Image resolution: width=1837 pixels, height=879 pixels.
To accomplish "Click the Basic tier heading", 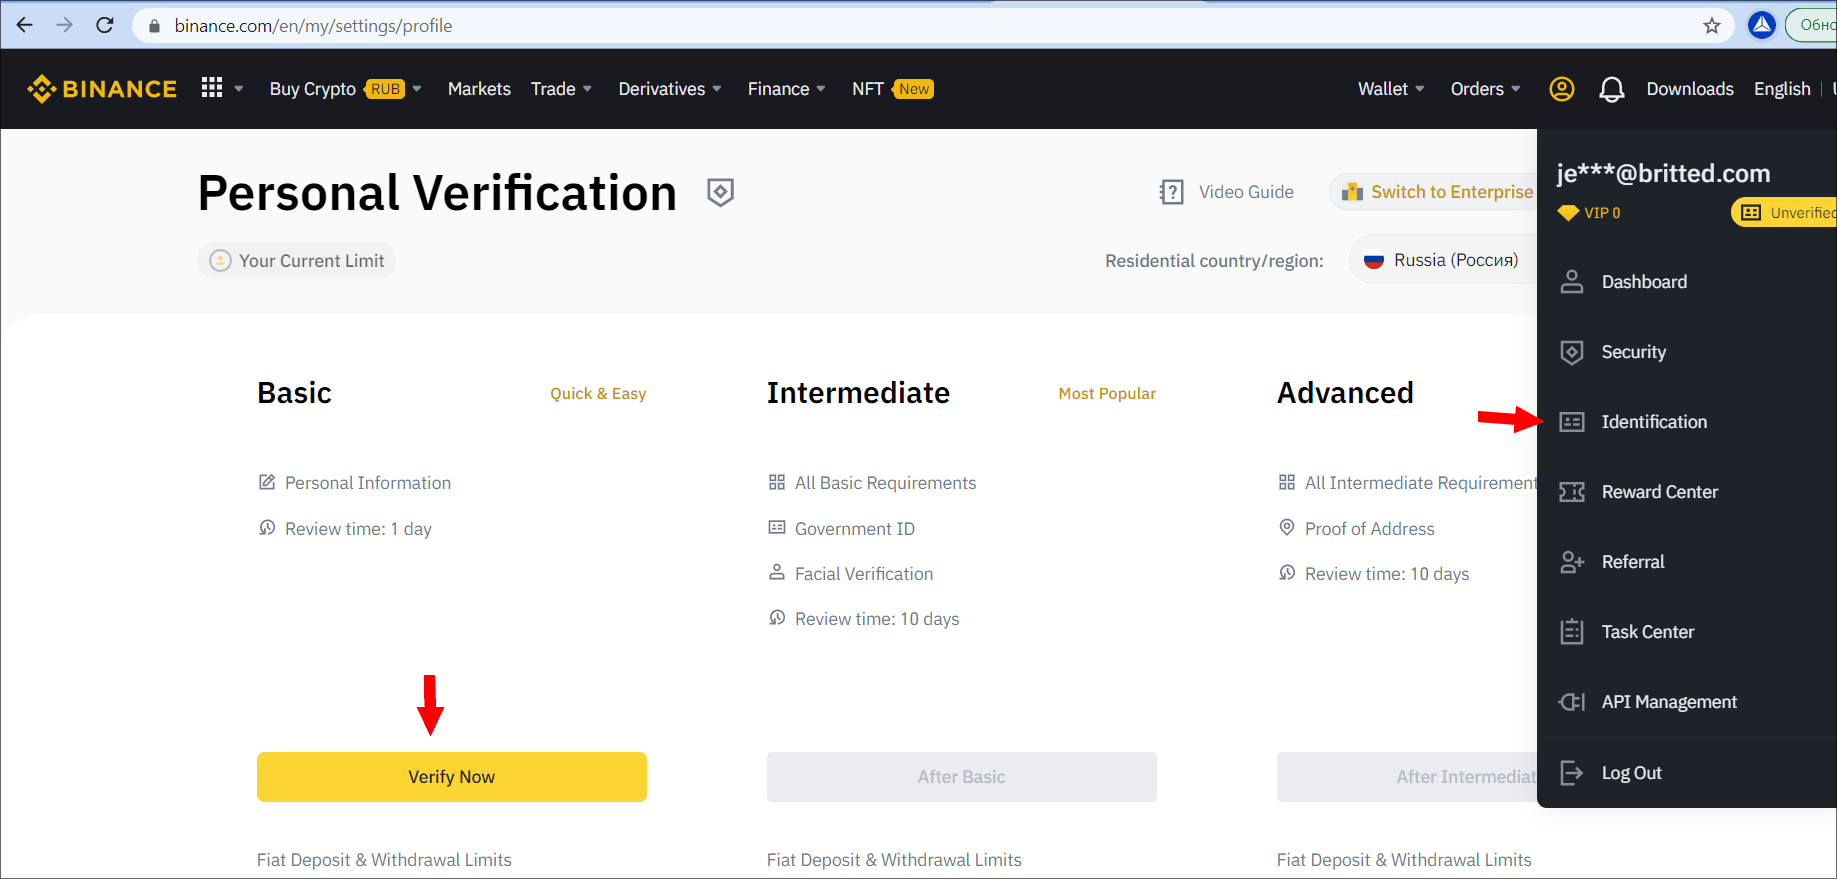I will (x=294, y=393).
